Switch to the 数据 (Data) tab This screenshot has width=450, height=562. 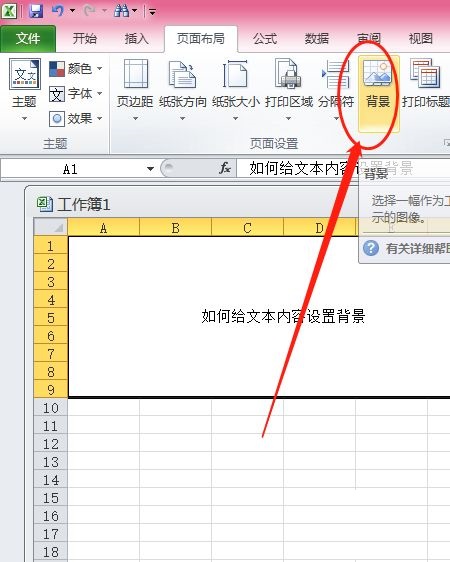(x=317, y=38)
